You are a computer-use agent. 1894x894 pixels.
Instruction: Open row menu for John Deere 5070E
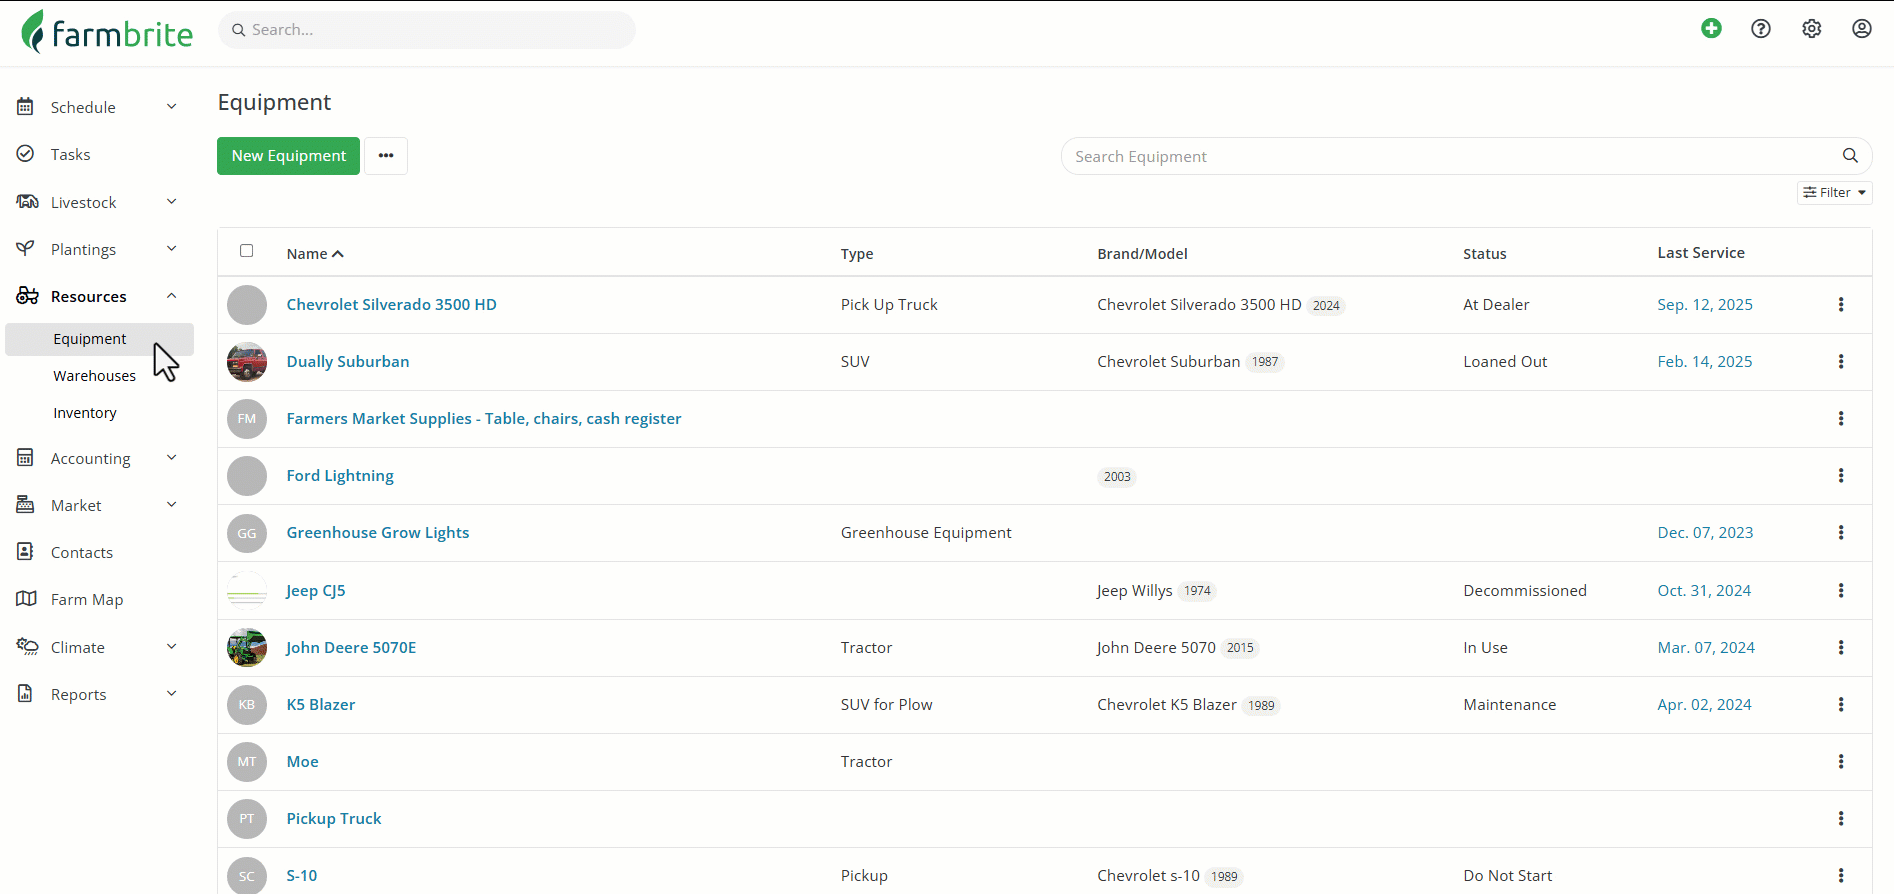tap(1841, 648)
